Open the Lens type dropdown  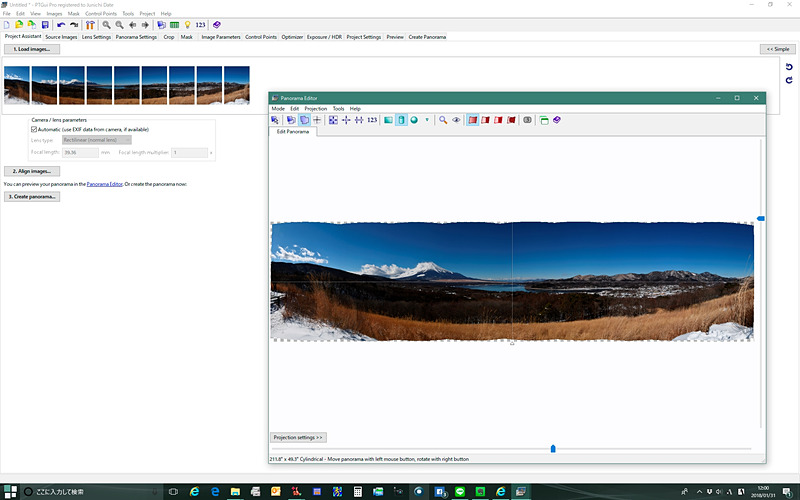pyautogui.click(x=96, y=140)
